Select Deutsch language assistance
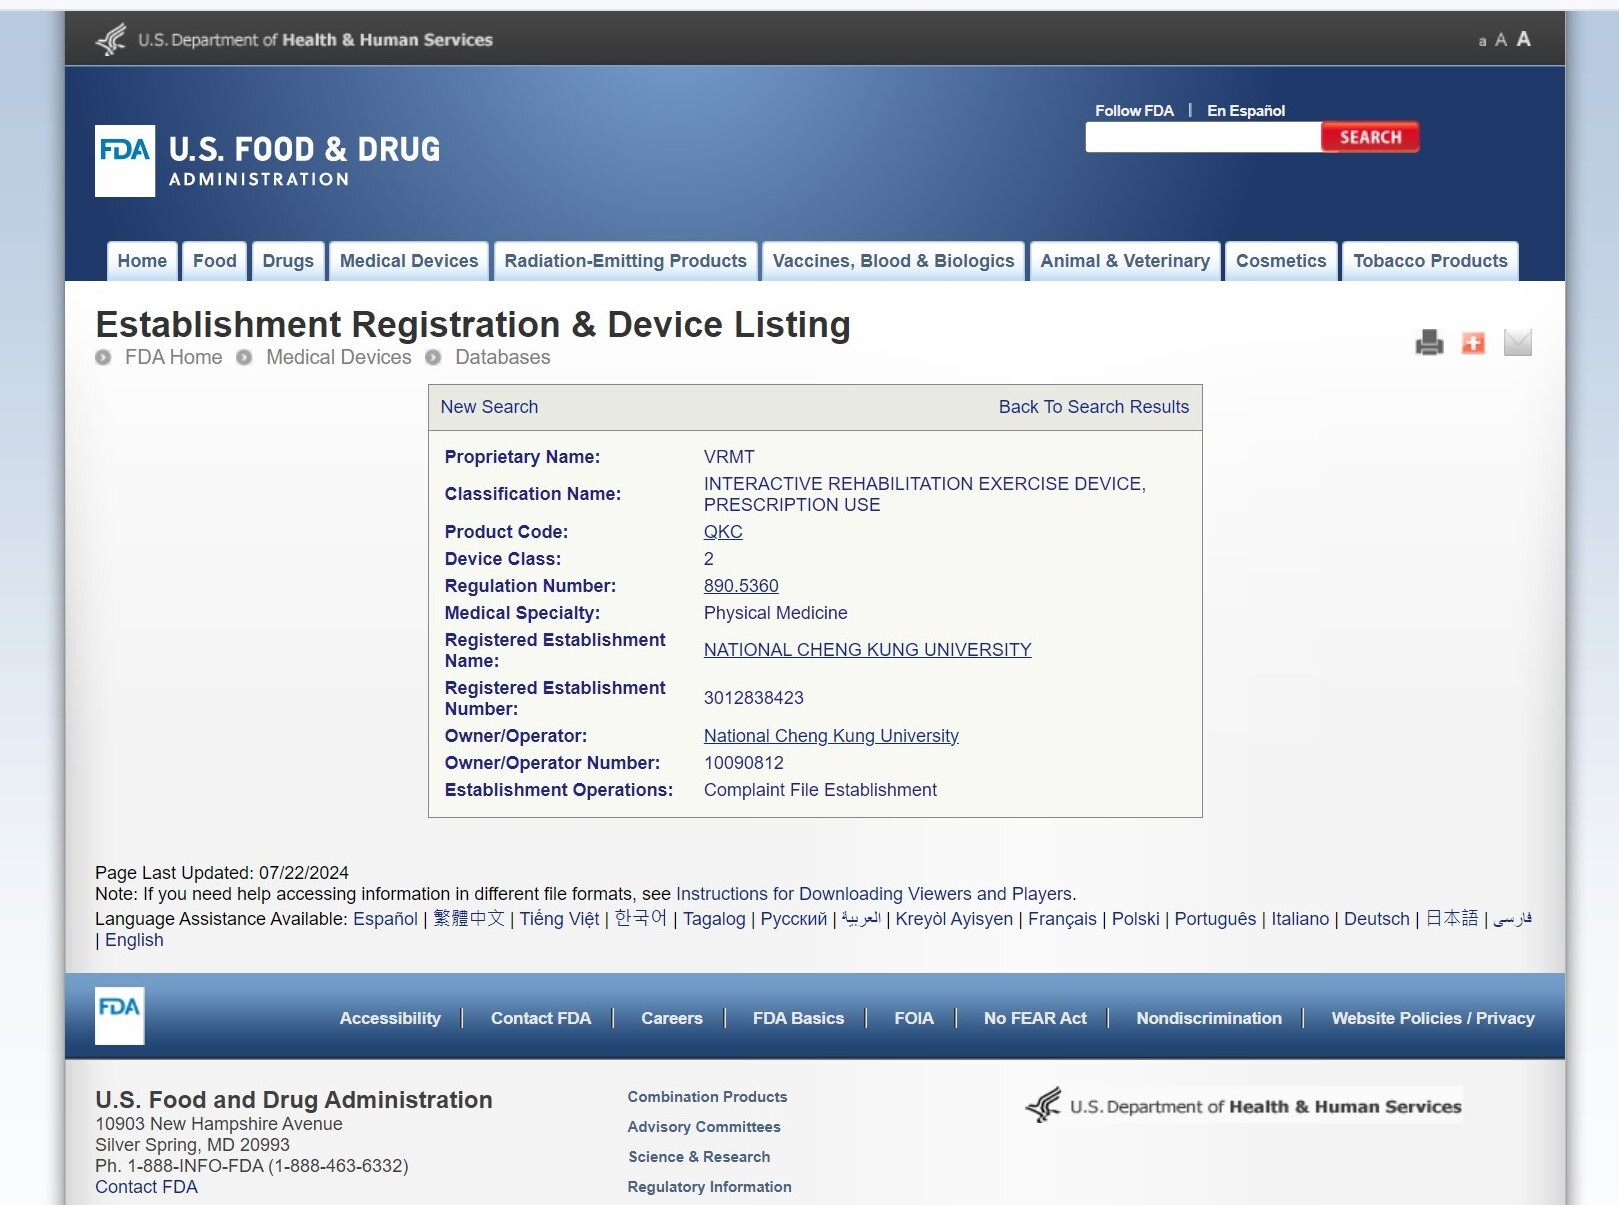Screen dimensions: 1619x1205 [1377, 919]
